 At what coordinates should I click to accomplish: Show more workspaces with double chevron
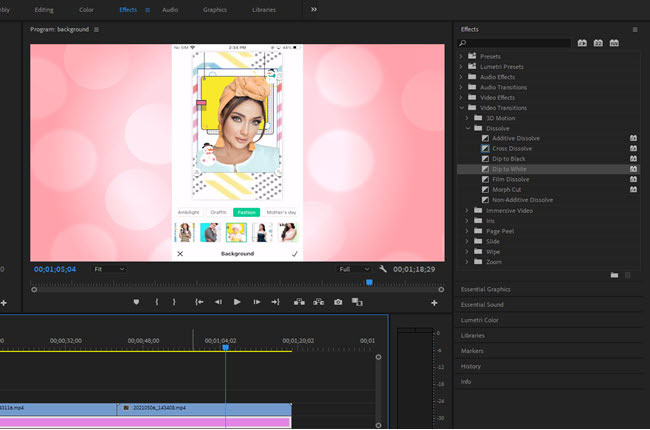314,9
